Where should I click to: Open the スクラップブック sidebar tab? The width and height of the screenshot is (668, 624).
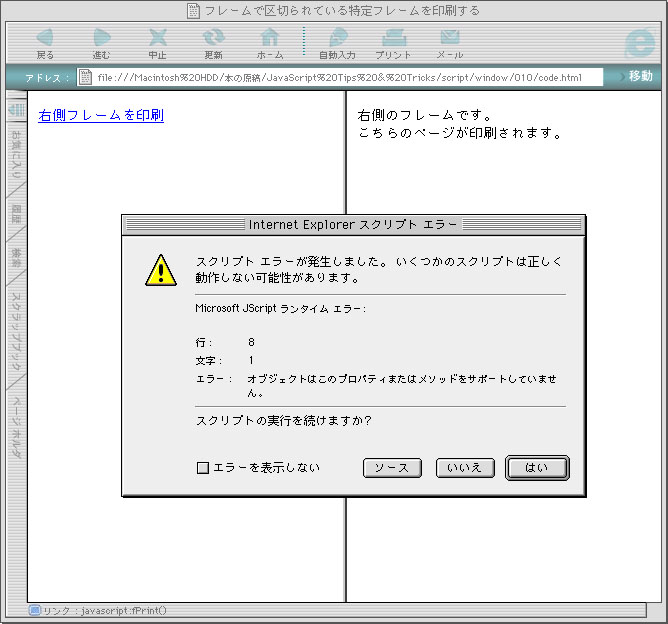coord(16,331)
